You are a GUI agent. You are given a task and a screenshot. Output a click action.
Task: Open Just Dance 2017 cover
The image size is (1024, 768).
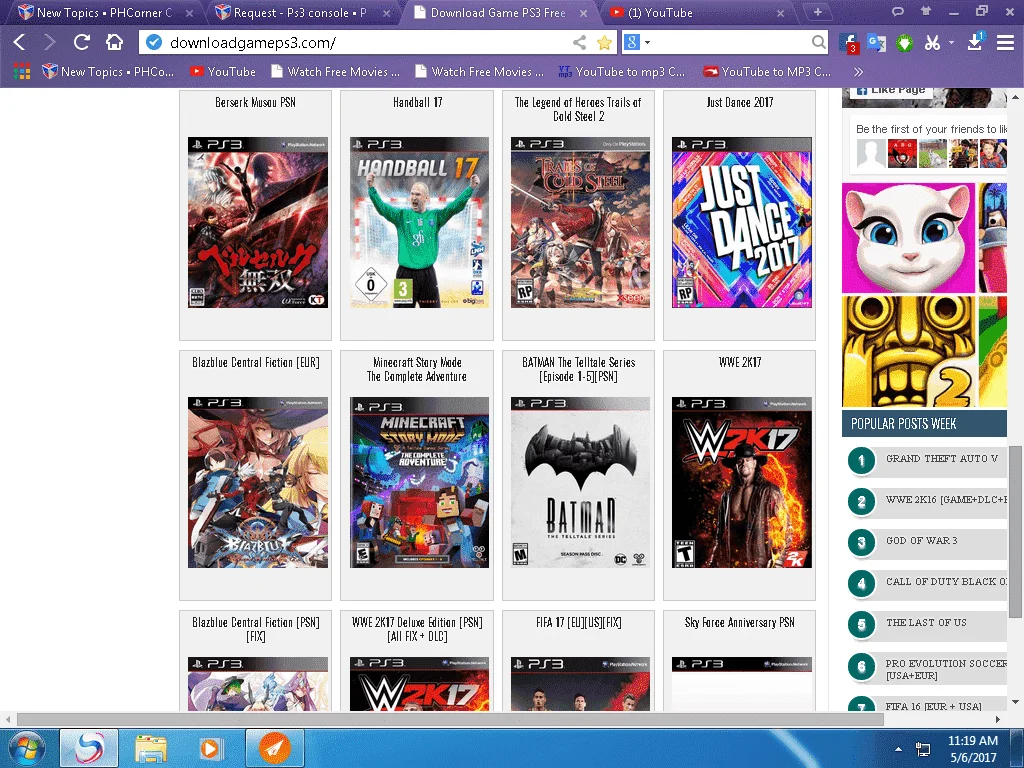point(742,222)
